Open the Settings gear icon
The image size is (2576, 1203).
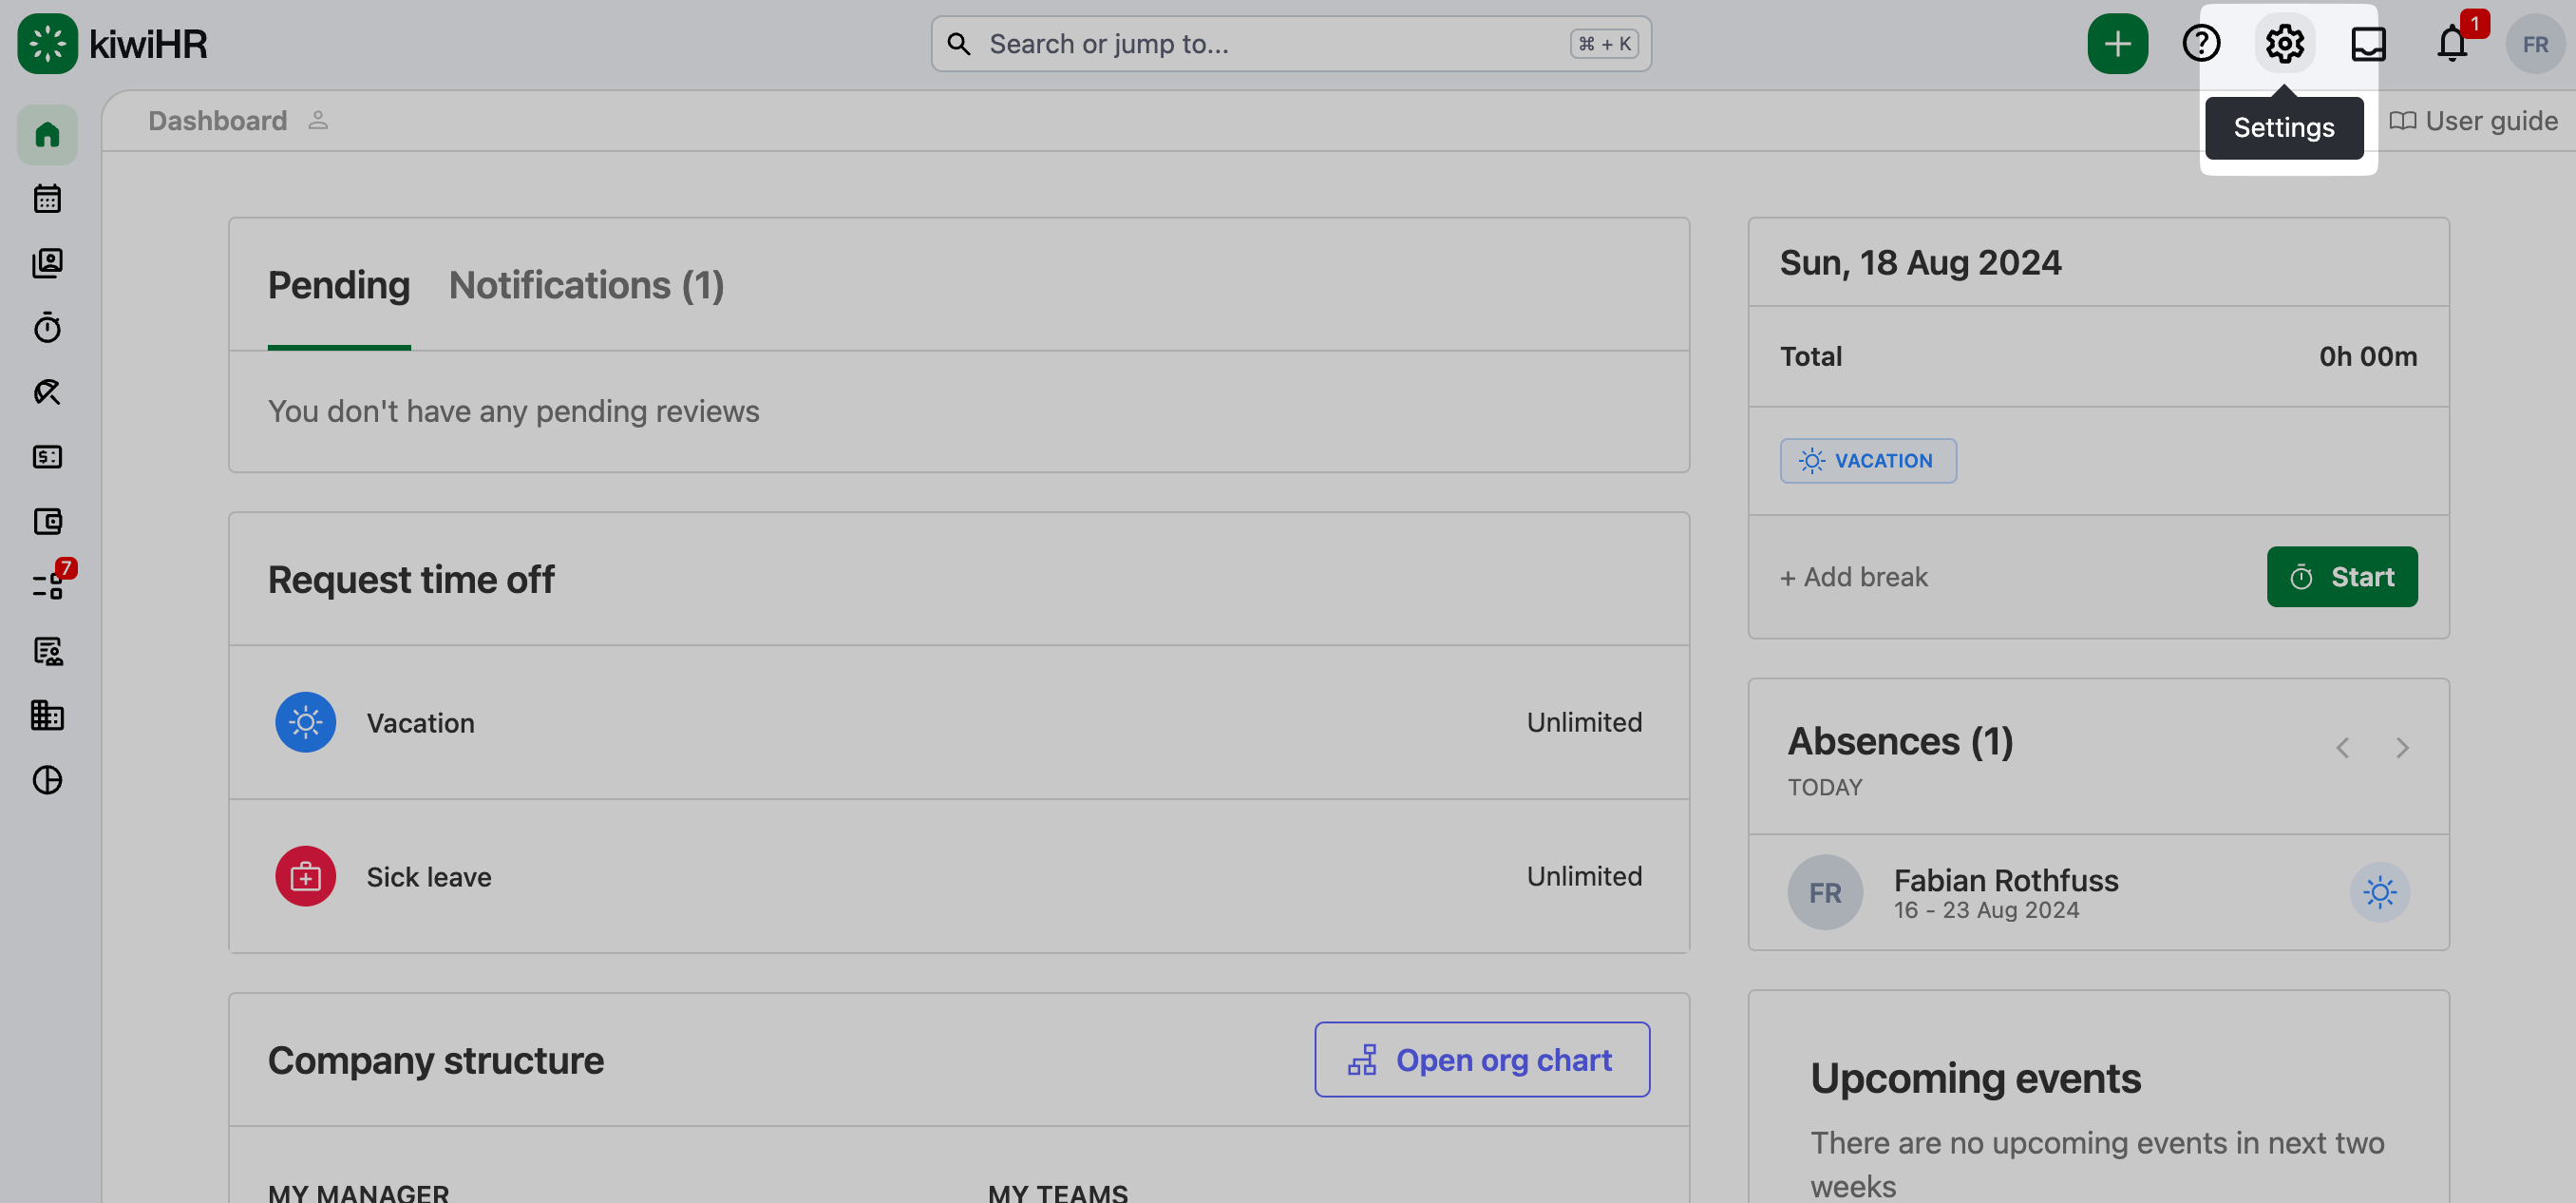(2284, 44)
